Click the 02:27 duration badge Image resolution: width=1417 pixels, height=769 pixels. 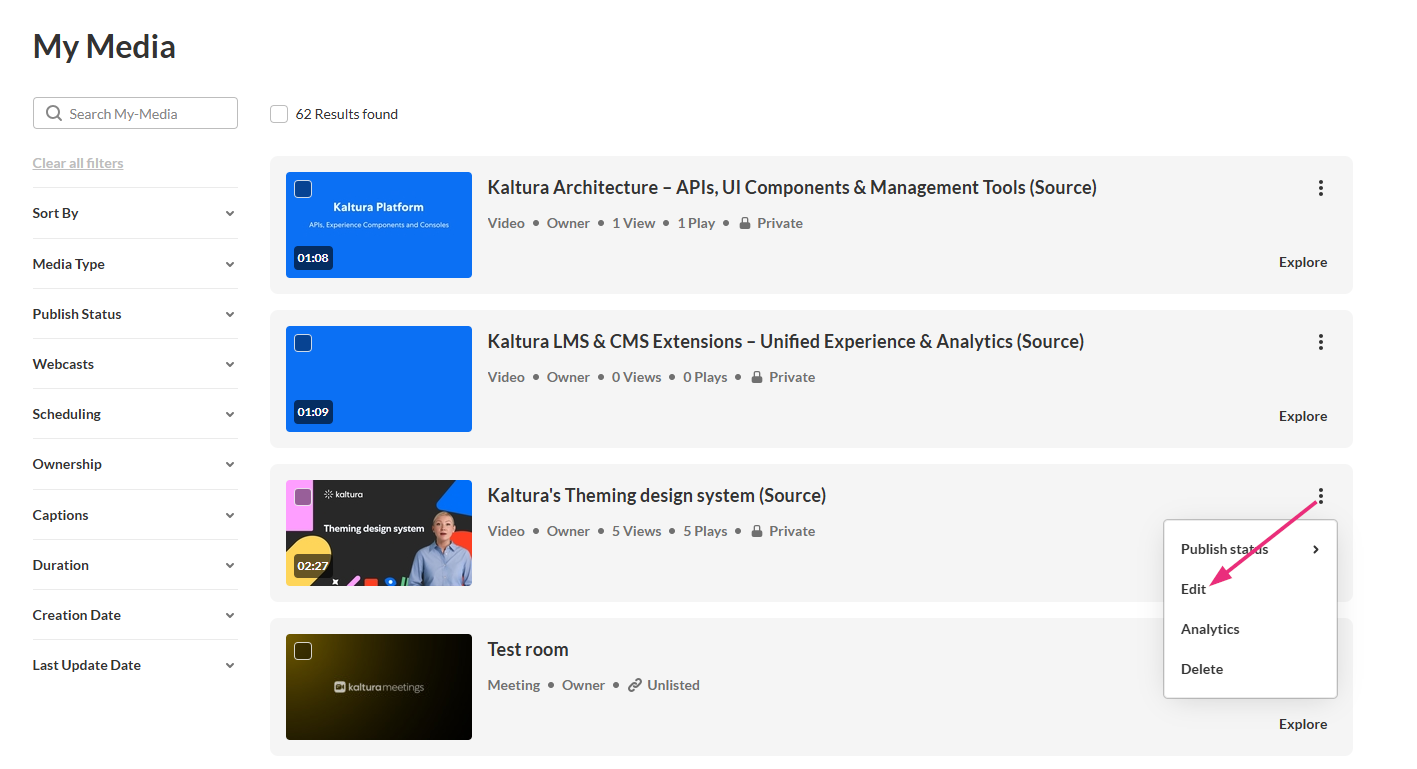pos(313,566)
